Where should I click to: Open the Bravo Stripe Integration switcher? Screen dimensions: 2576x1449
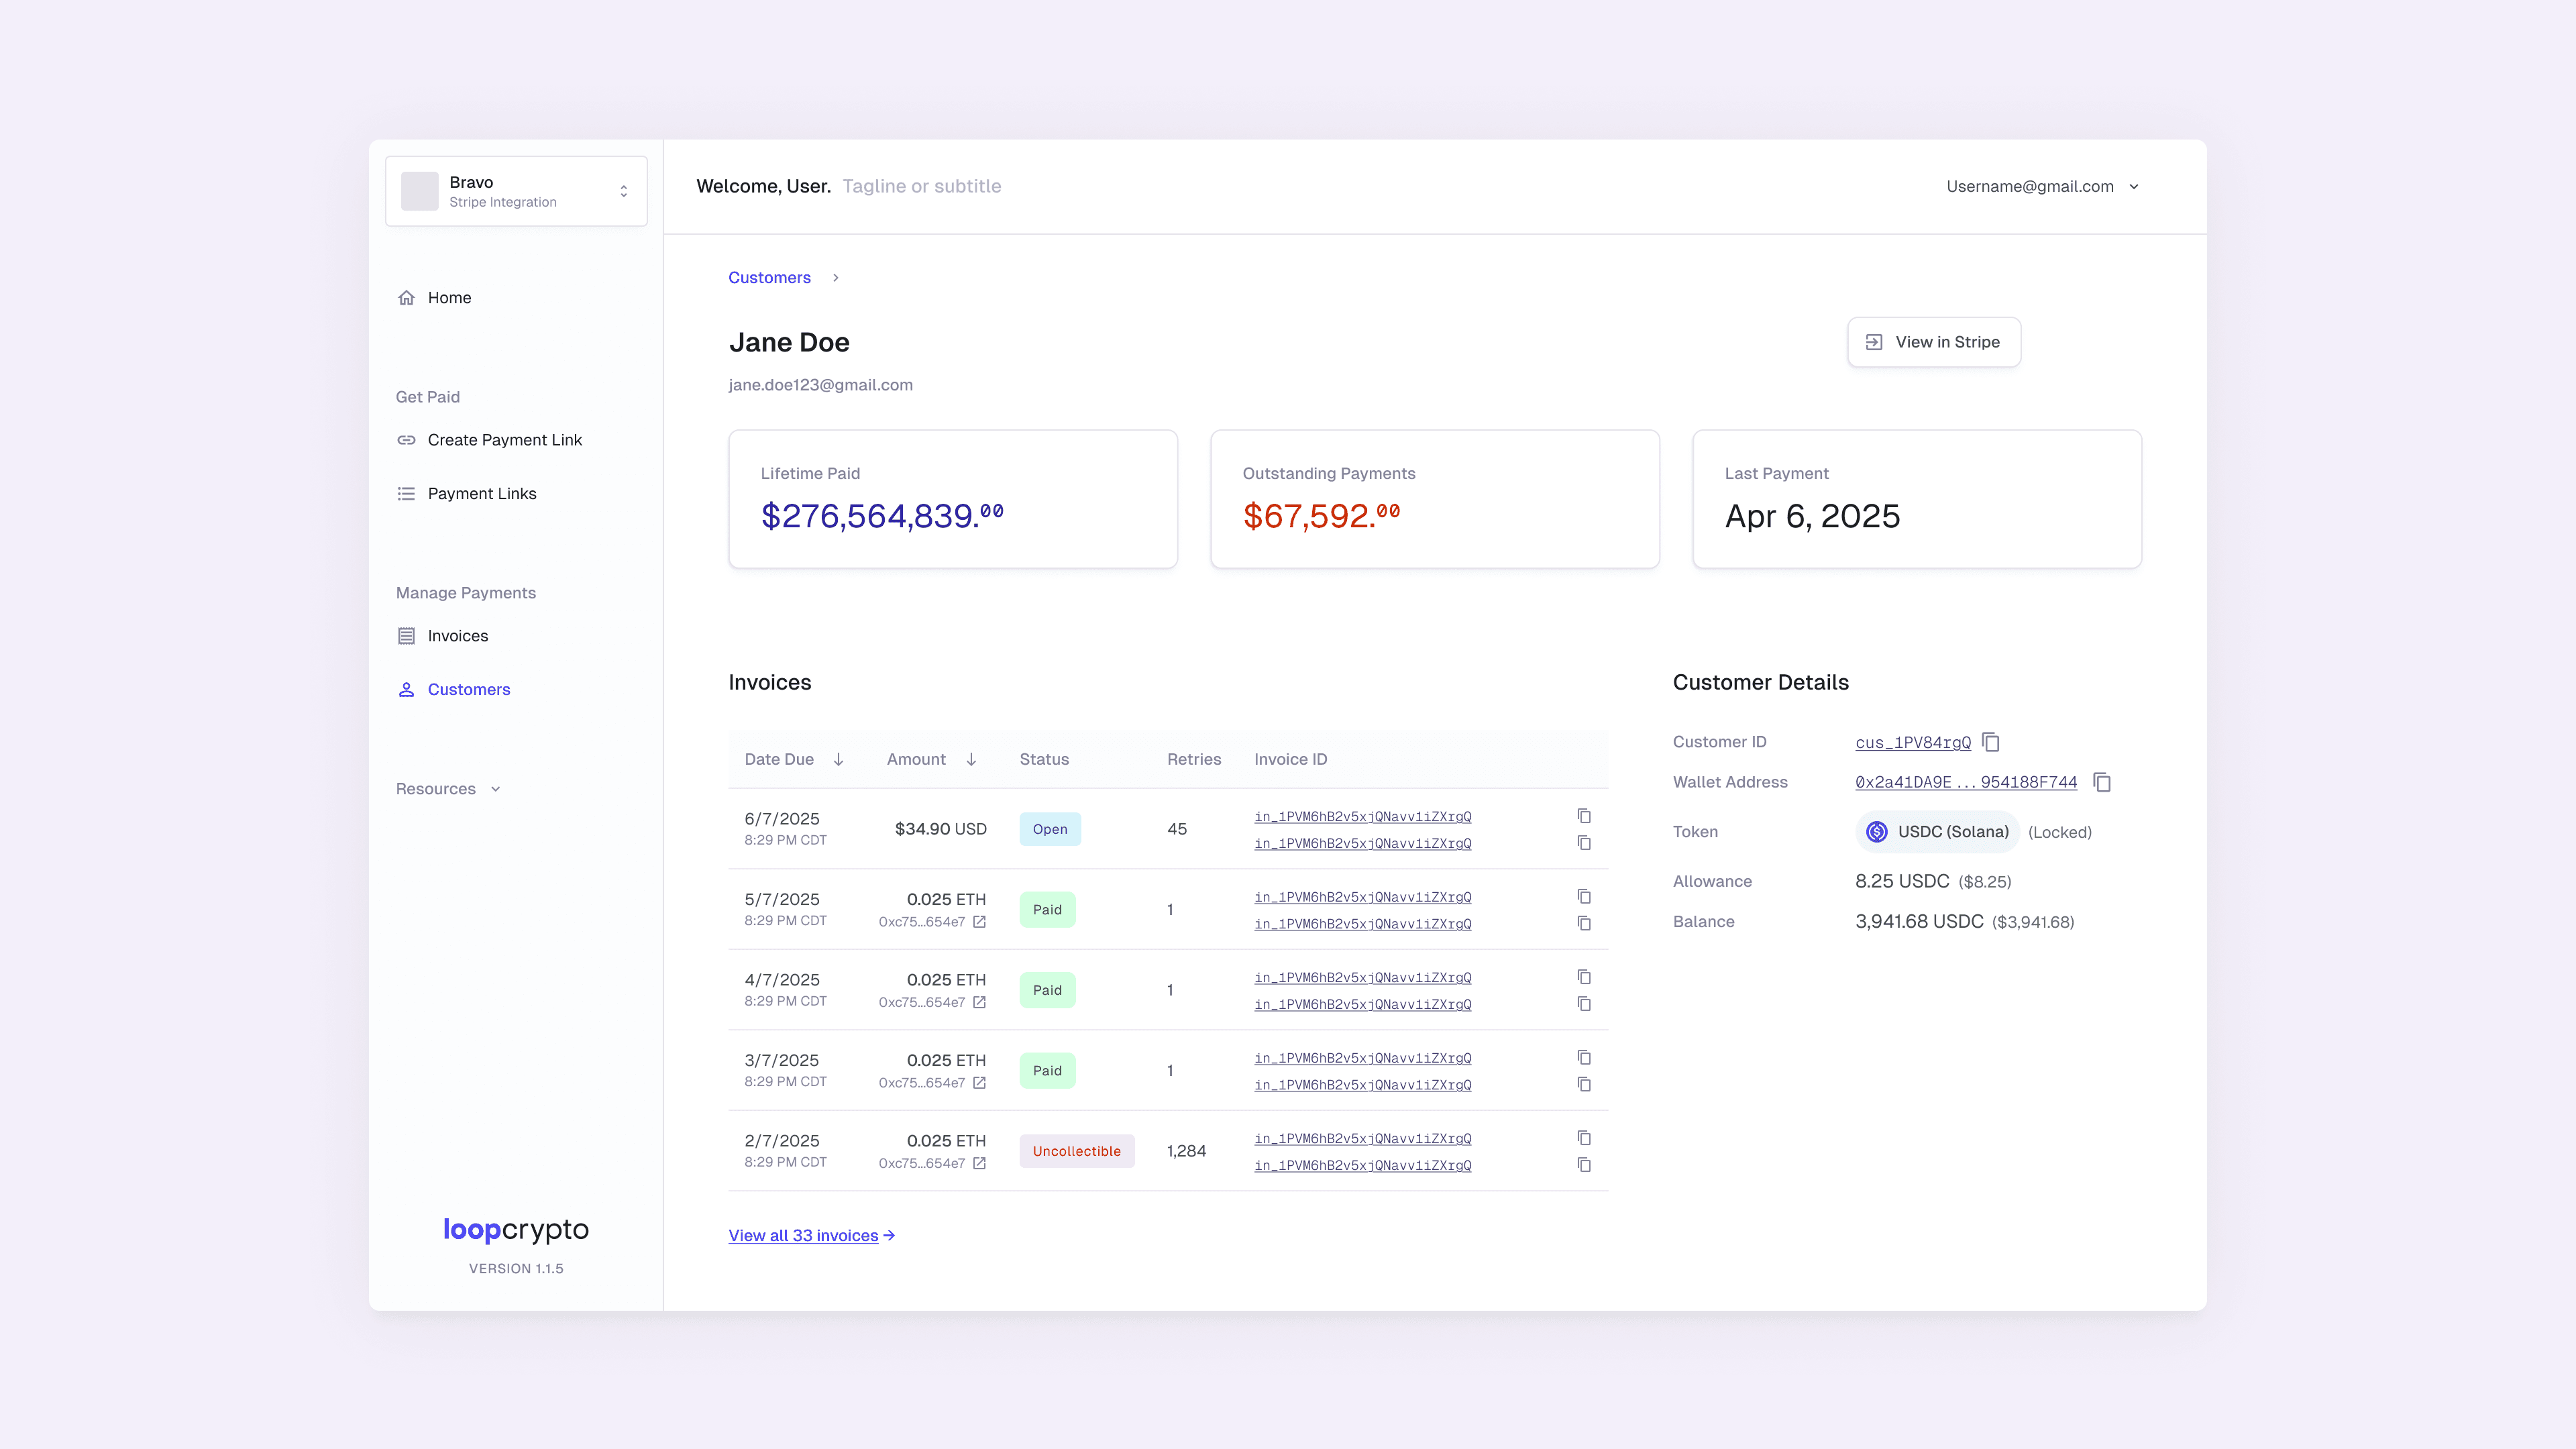pos(516,191)
